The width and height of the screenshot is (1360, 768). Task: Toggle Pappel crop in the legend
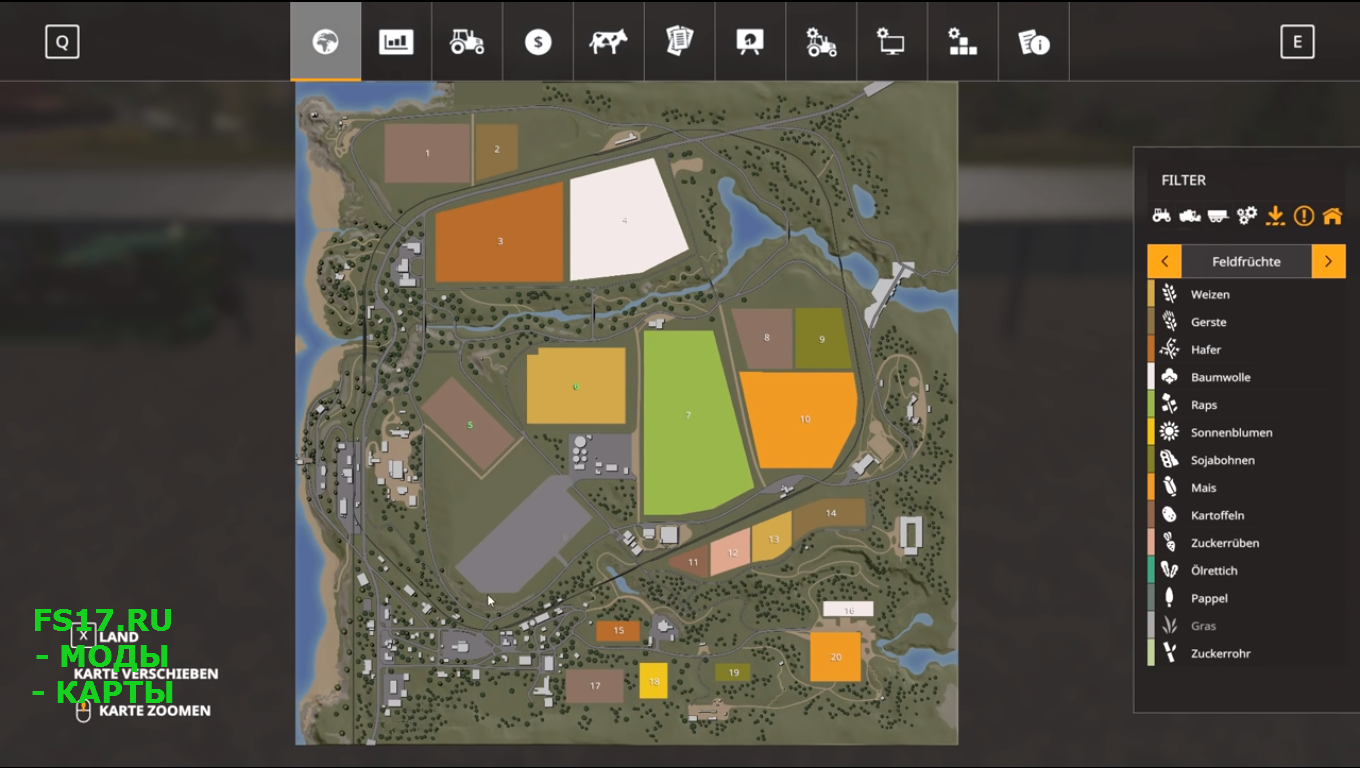(1245, 598)
